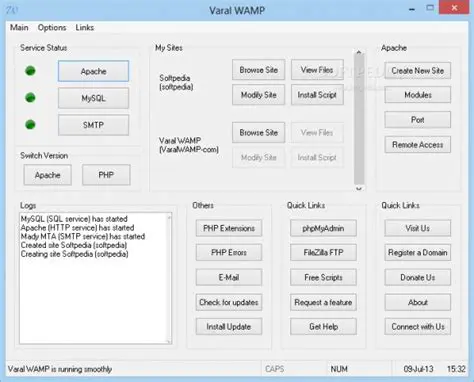The width and height of the screenshot is (474, 382).
Task: Click the green SMTP status indicator
Action: tap(30, 125)
